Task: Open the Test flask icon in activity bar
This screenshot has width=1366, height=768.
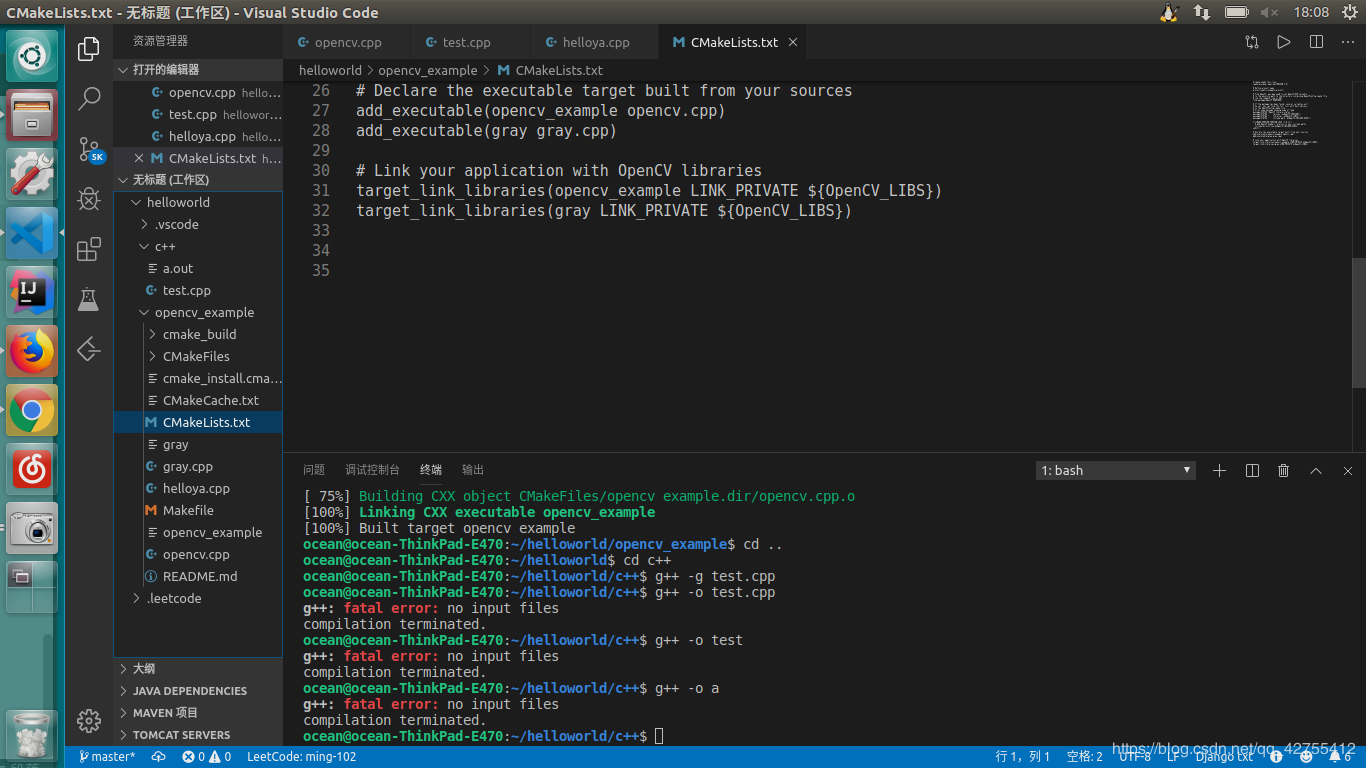Action: pyautogui.click(x=89, y=298)
